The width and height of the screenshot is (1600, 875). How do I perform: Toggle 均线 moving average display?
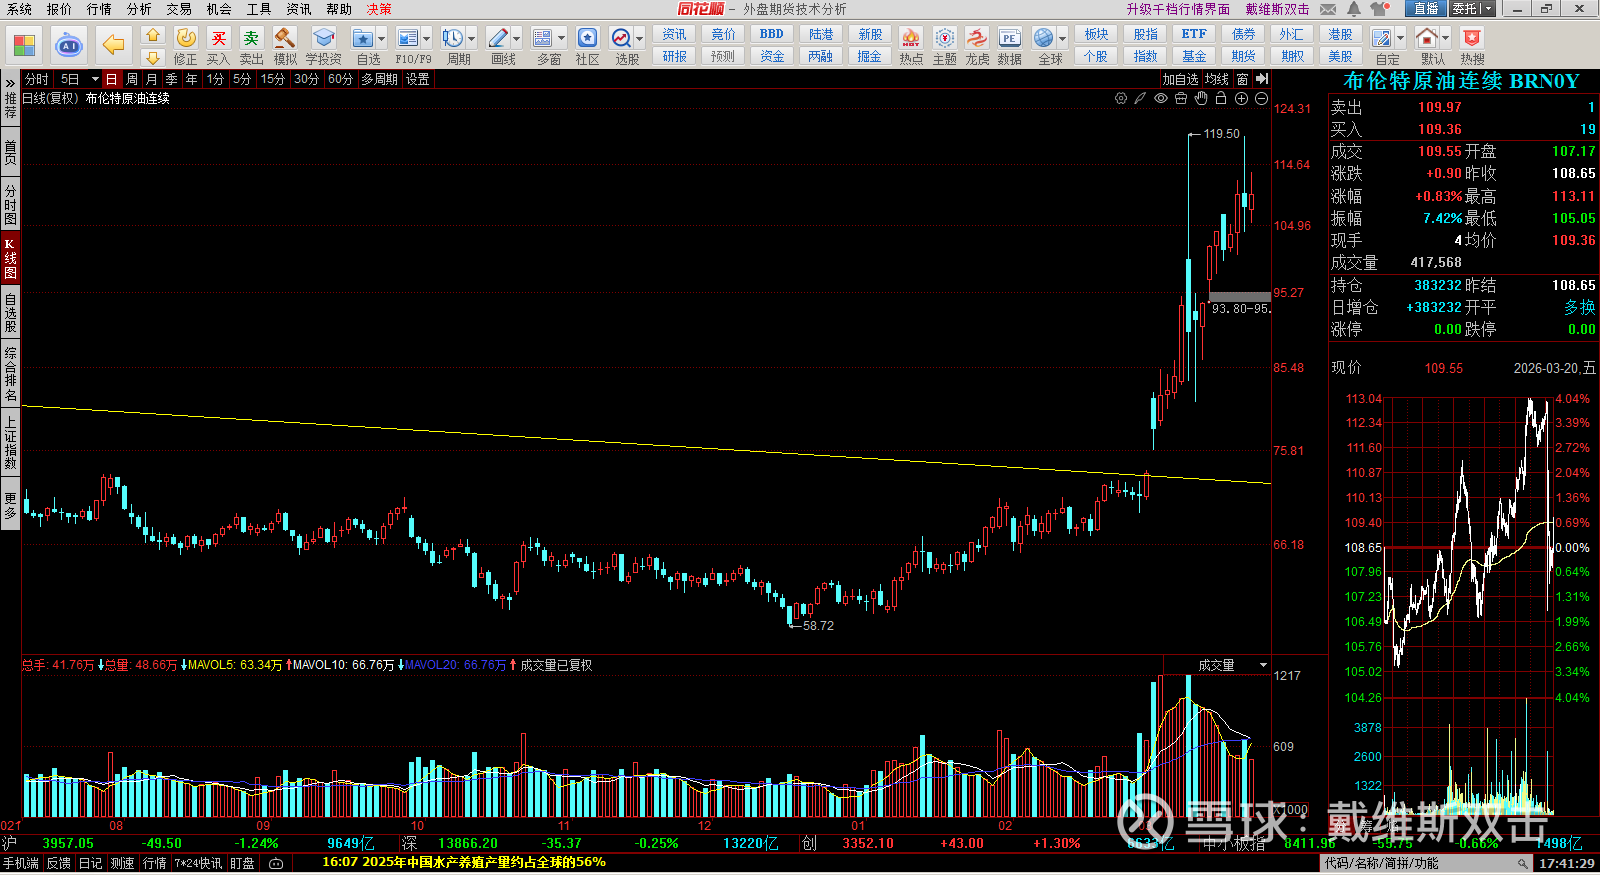click(1216, 79)
